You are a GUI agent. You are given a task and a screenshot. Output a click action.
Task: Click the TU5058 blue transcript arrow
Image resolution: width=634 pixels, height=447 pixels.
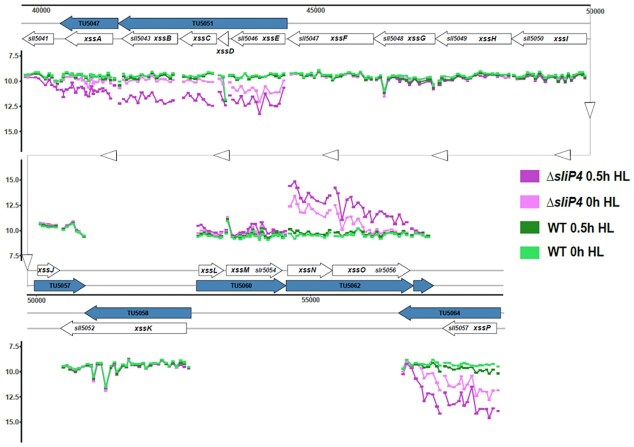coord(138,313)
